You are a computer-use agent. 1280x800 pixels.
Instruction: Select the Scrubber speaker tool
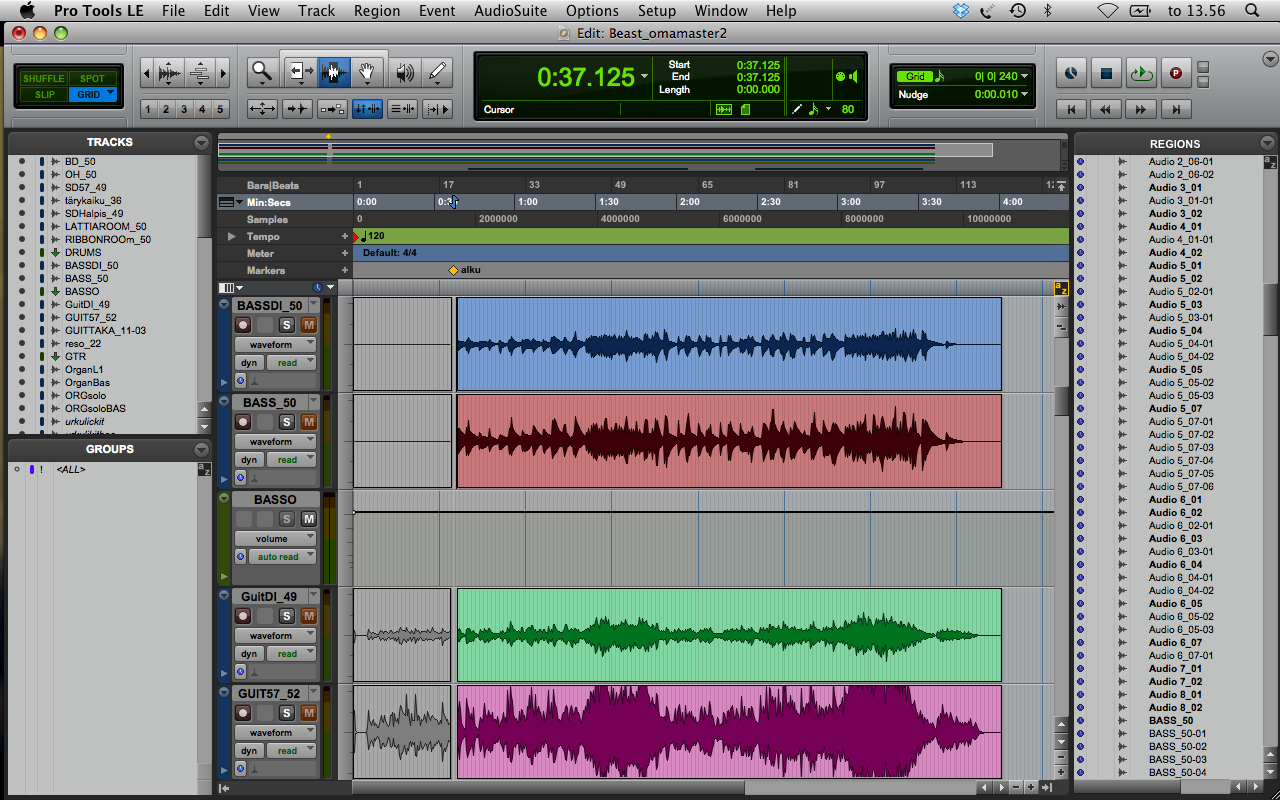pos(404,72)
